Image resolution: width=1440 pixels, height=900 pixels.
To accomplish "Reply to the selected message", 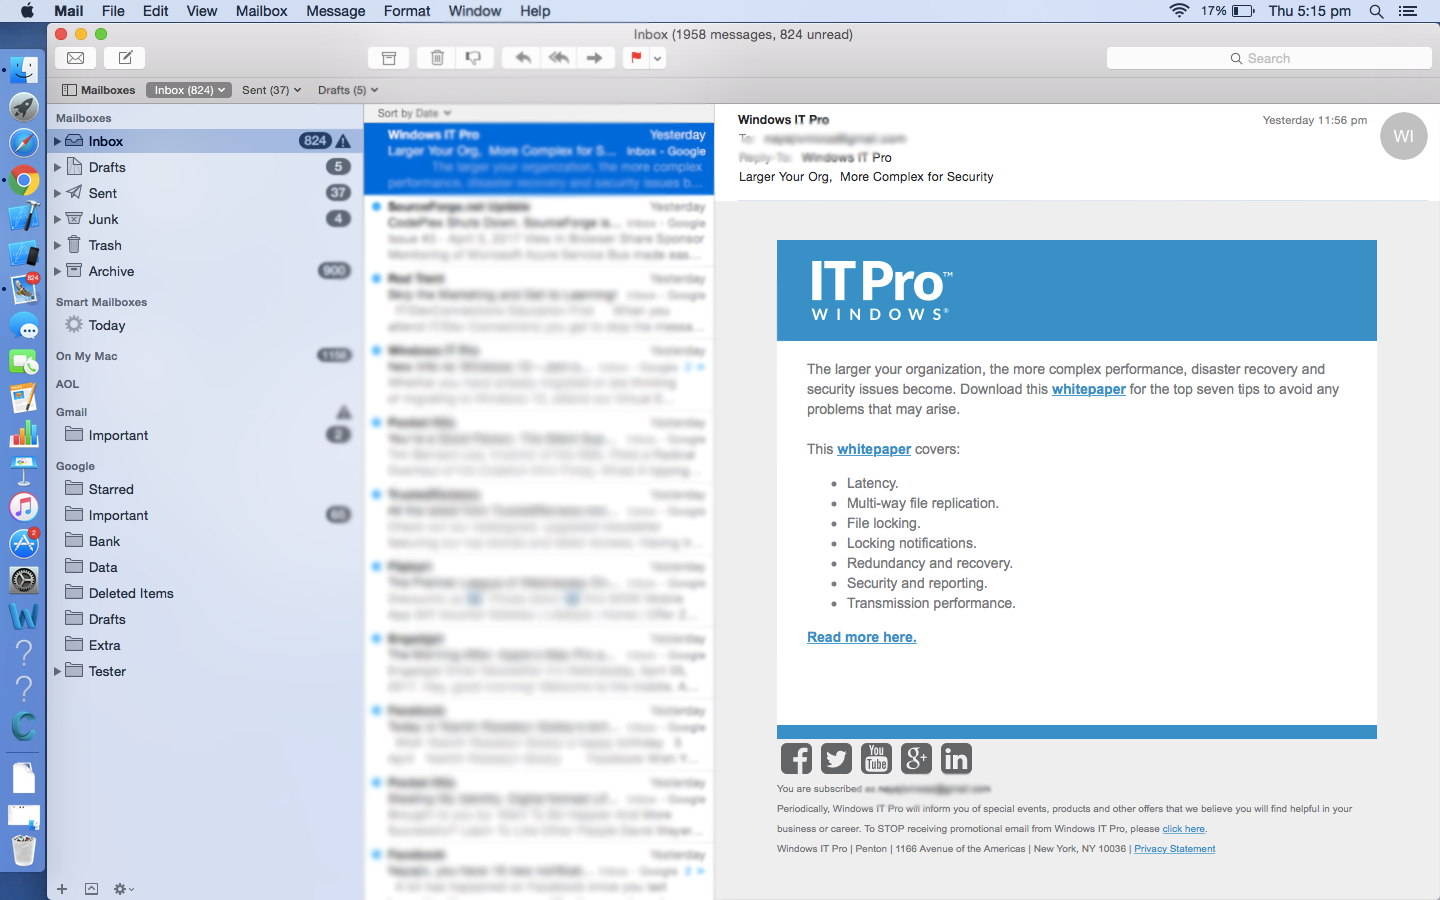I will coord(522,58).
